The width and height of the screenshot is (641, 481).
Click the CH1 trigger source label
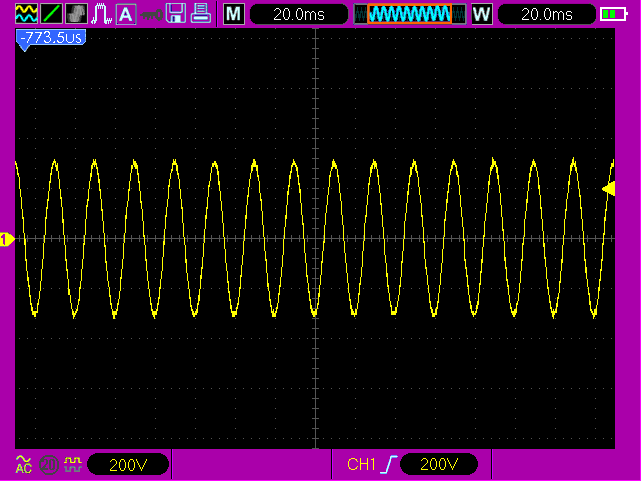[x=361, y=464]
